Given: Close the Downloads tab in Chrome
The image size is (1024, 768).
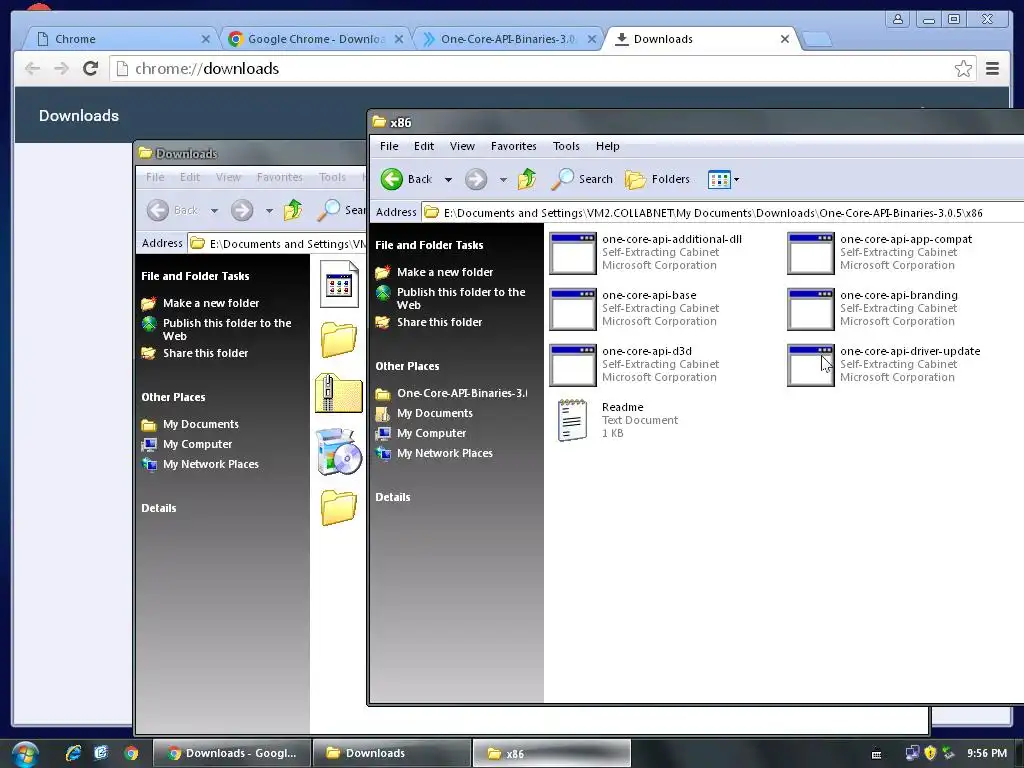Looking at the screenshot, I should tap(785, 39).
